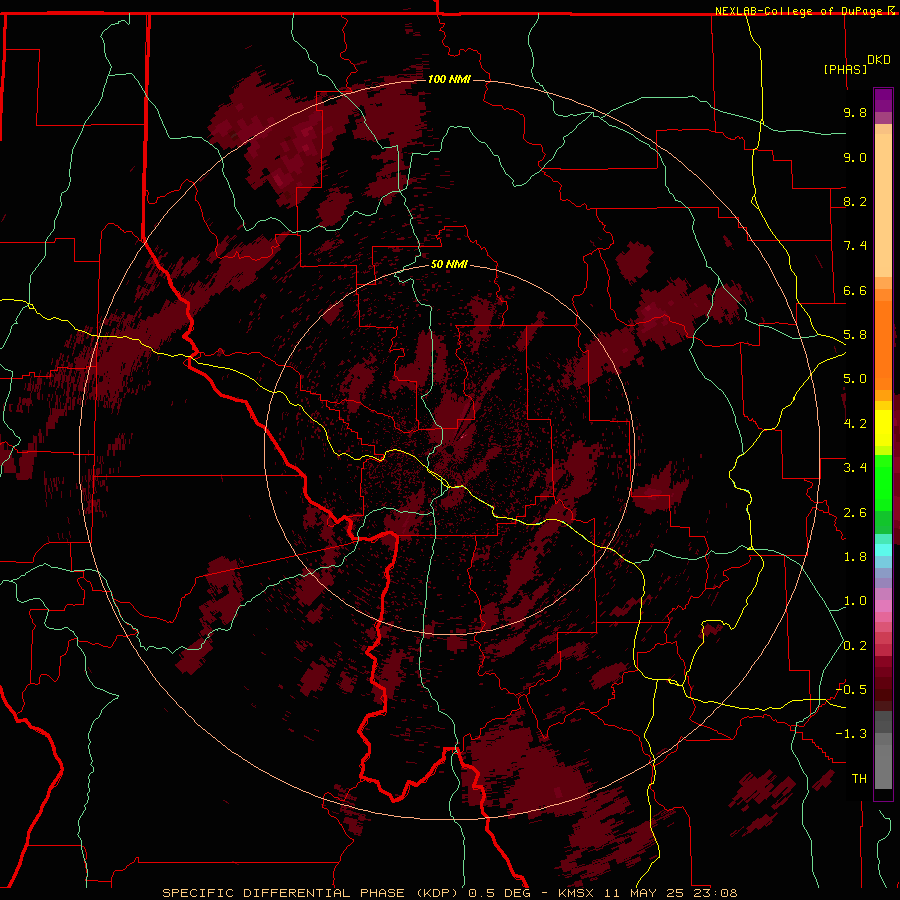900x900 pixels.
Task: Click the 8.2 value on the legend
Action: 855,201
